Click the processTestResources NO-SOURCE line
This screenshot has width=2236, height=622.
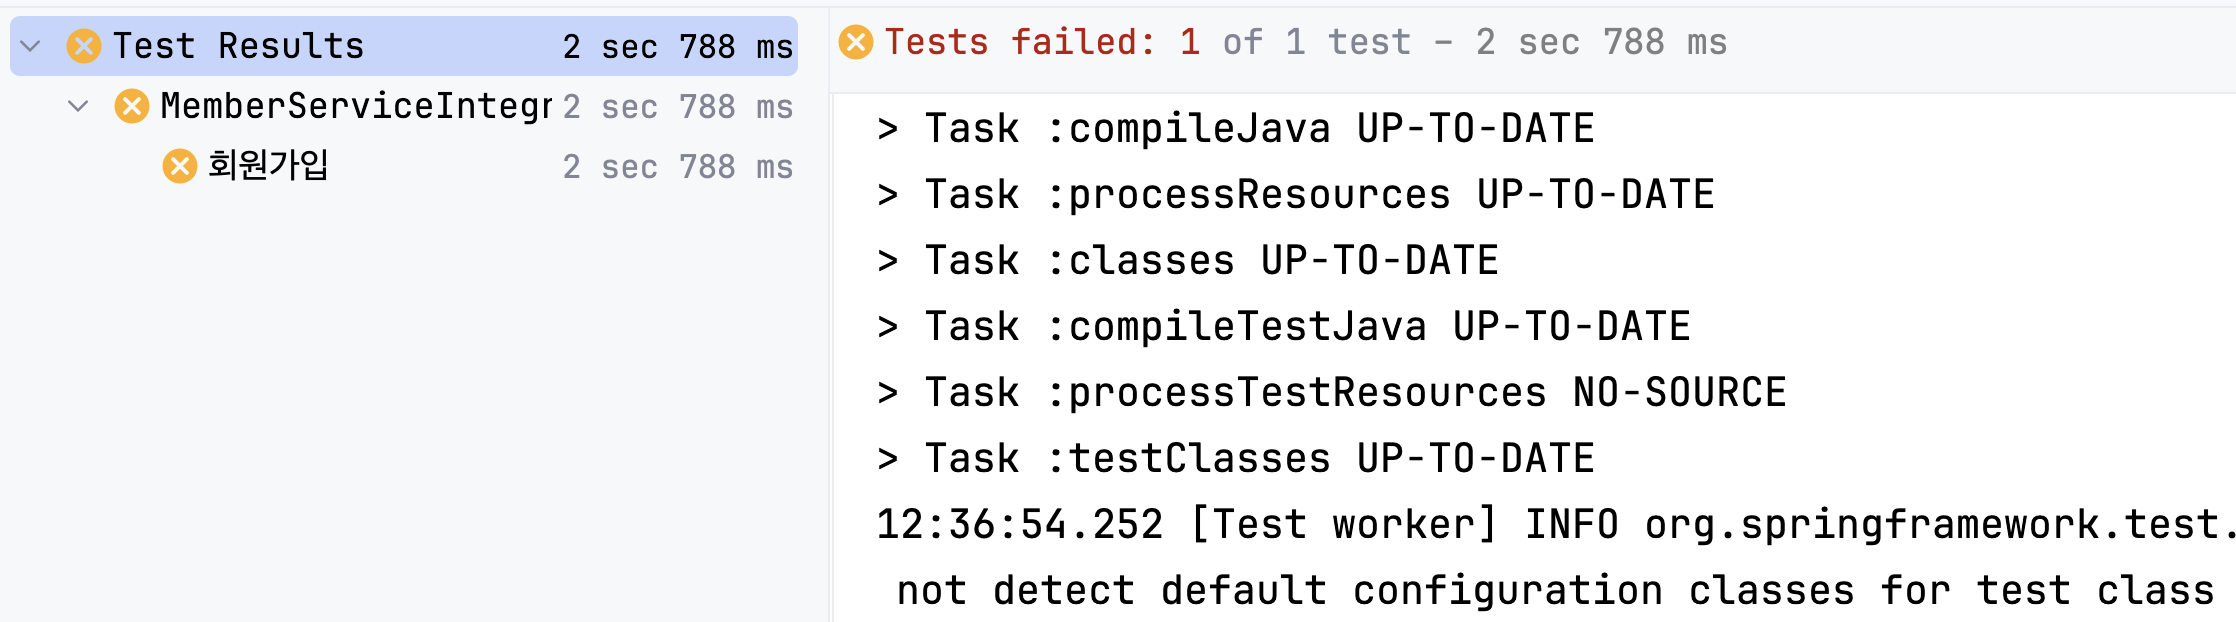[x=1331, y=392]
